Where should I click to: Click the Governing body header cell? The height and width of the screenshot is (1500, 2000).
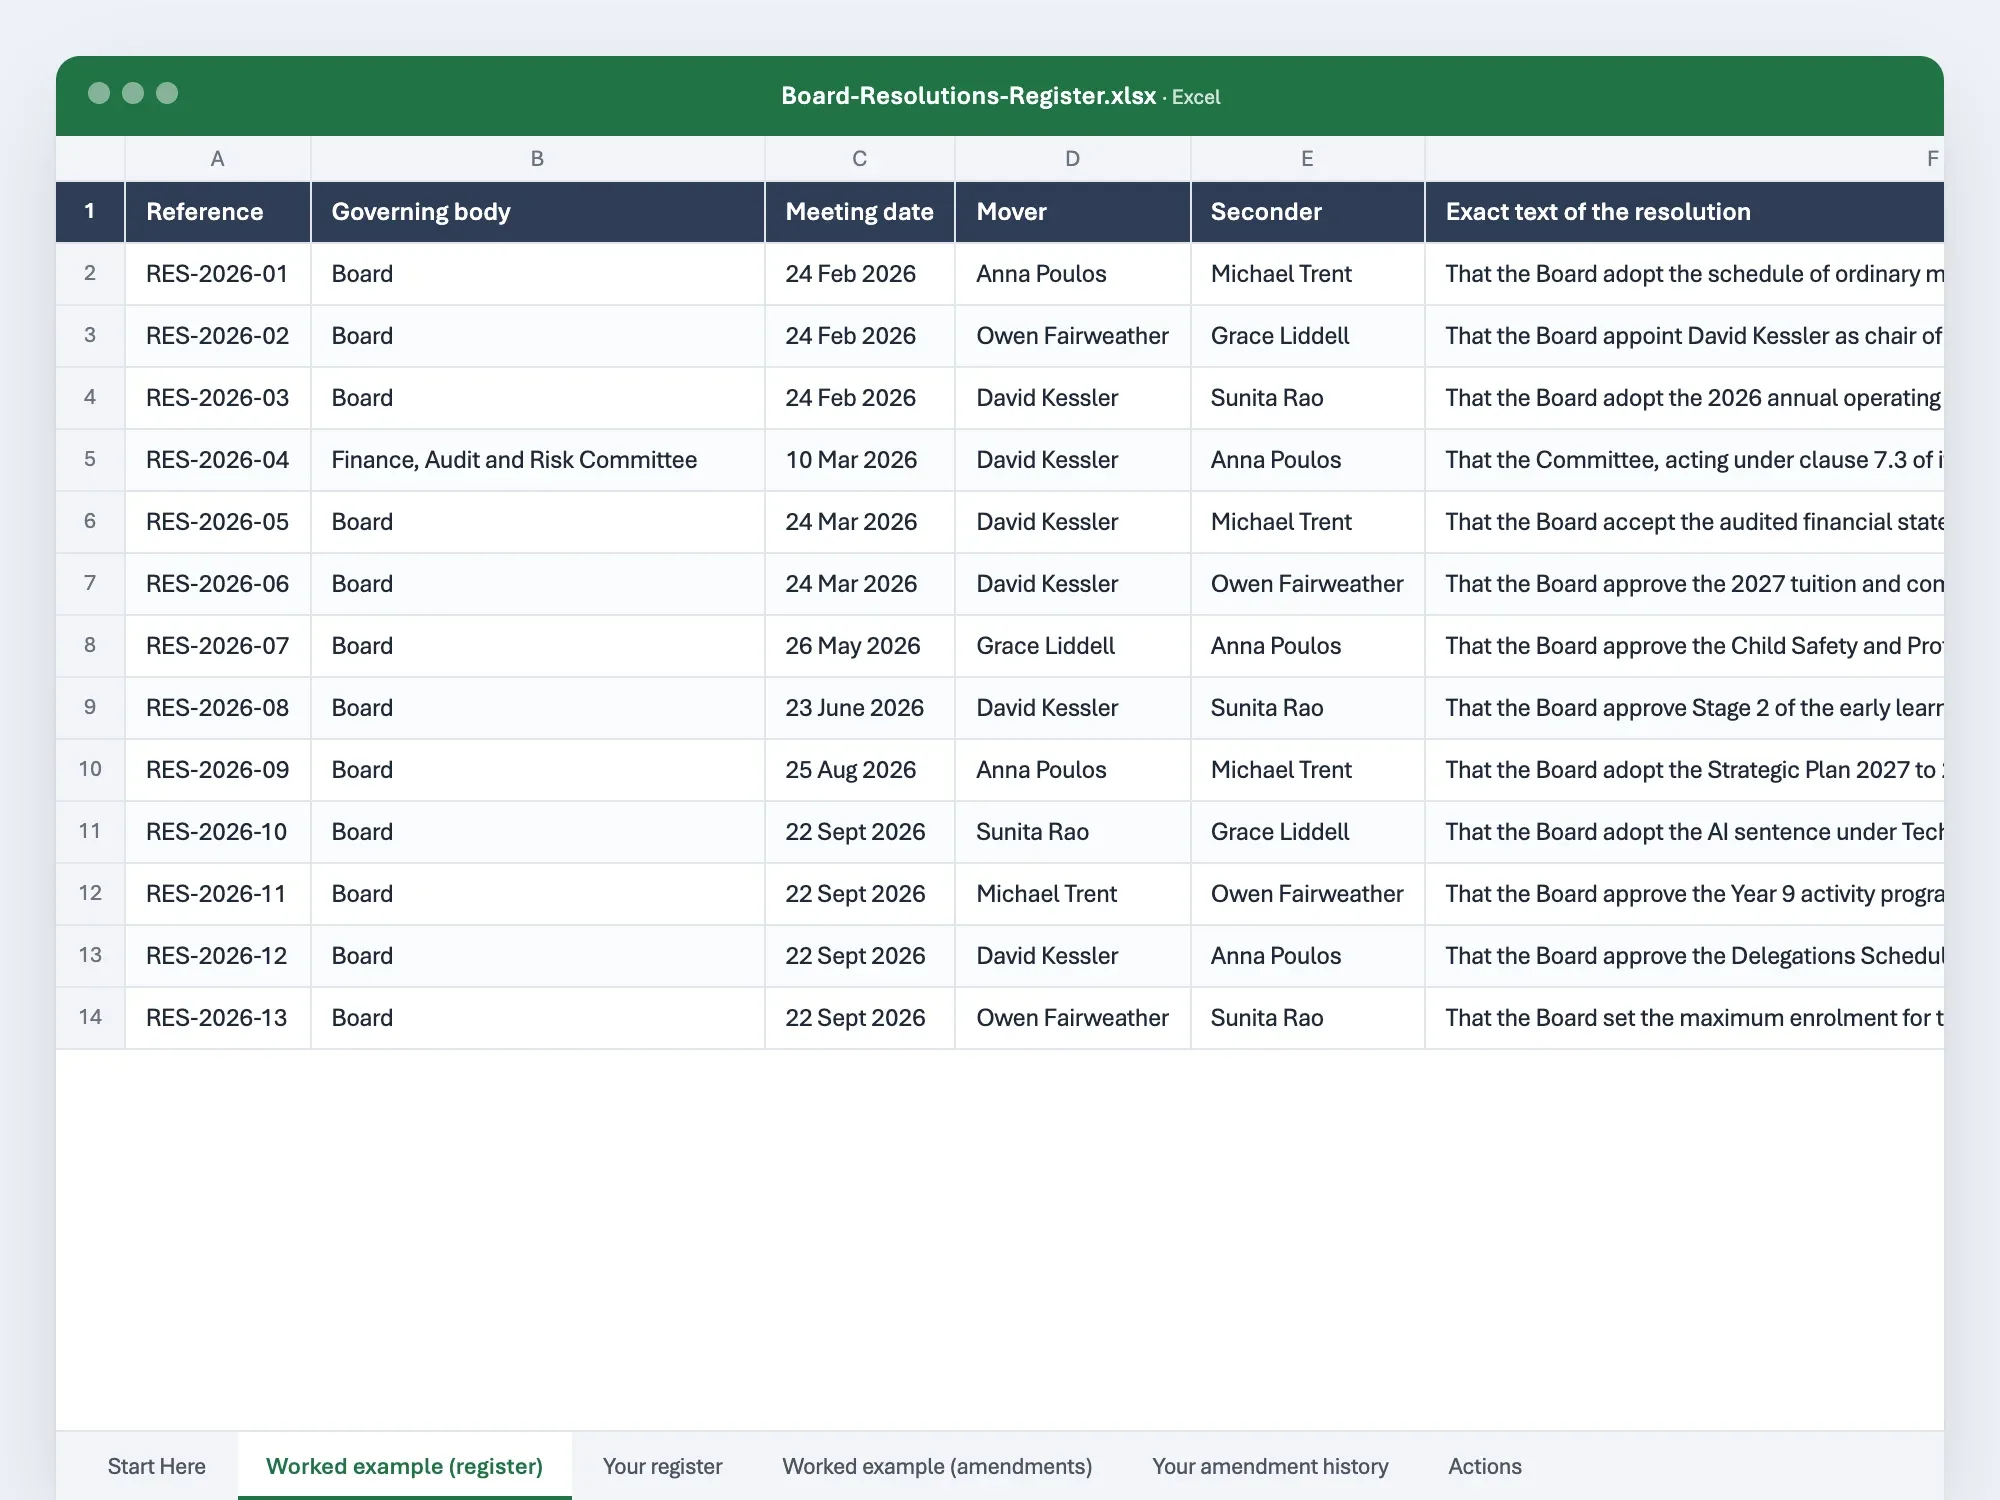(538, 211)
